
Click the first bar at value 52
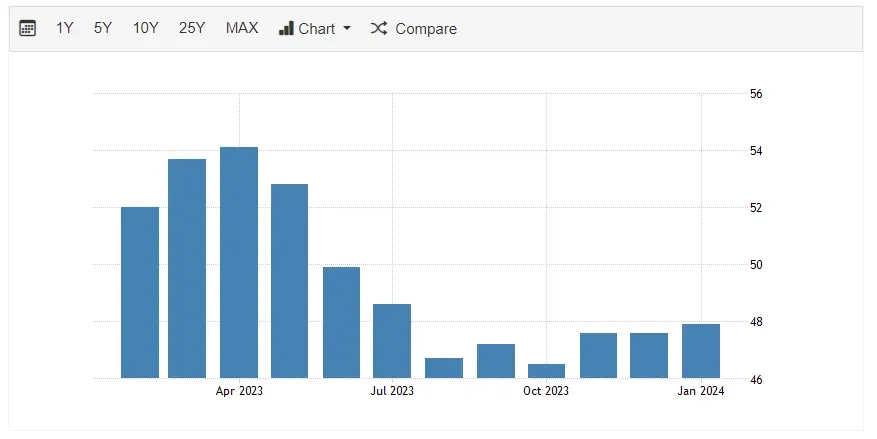(140, 292)
